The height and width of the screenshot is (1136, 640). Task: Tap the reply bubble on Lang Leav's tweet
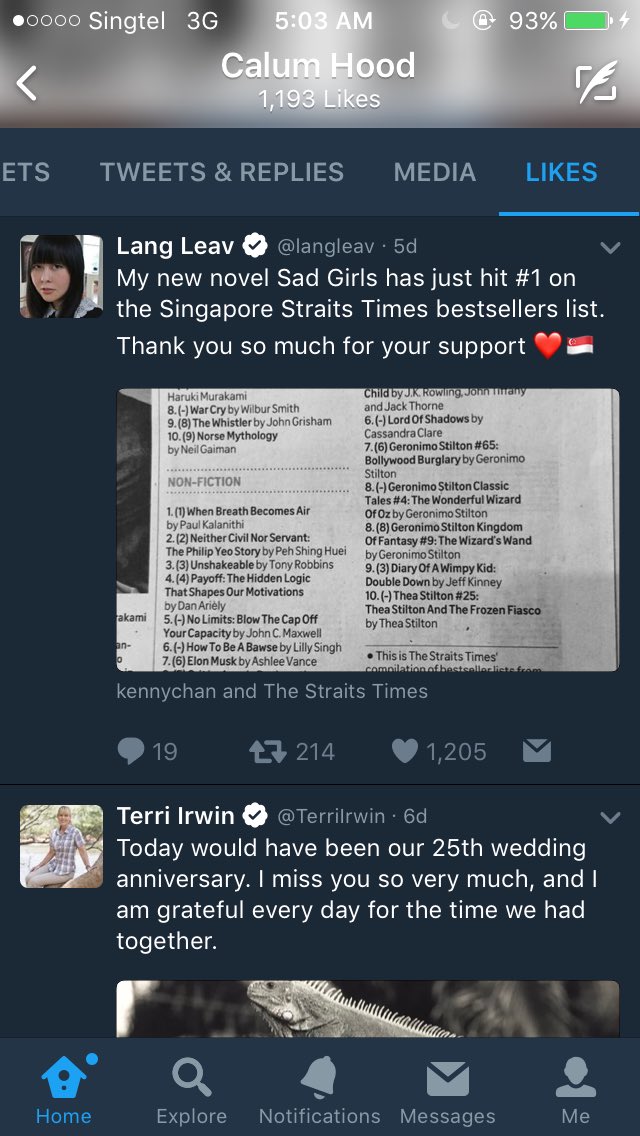click(131, 751)
